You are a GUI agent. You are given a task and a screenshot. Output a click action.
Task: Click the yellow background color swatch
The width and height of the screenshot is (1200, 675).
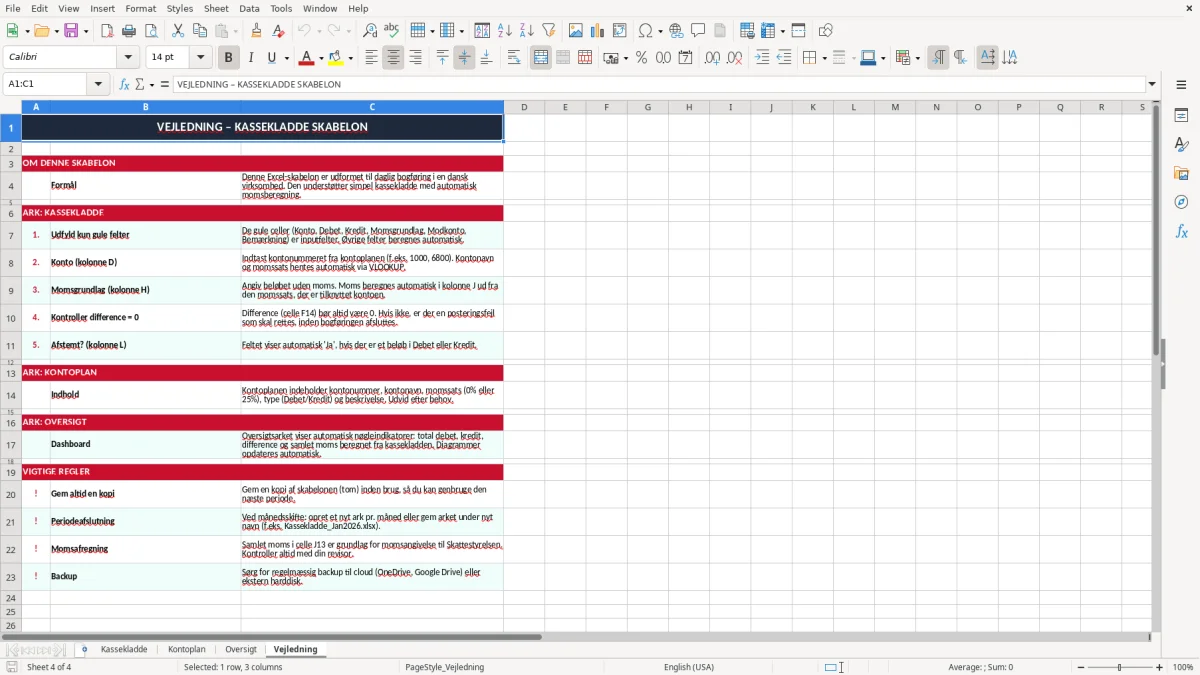pos(336,58)
